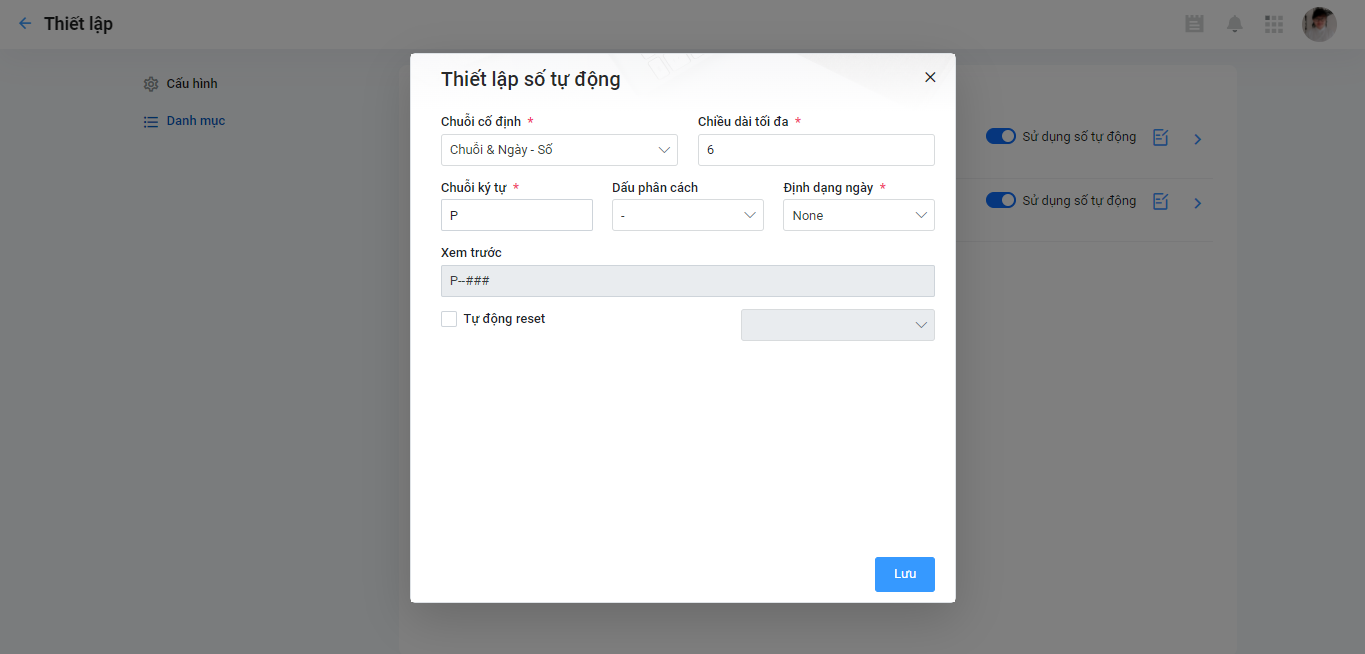Click the Lưu button

(x=905, y=574)
